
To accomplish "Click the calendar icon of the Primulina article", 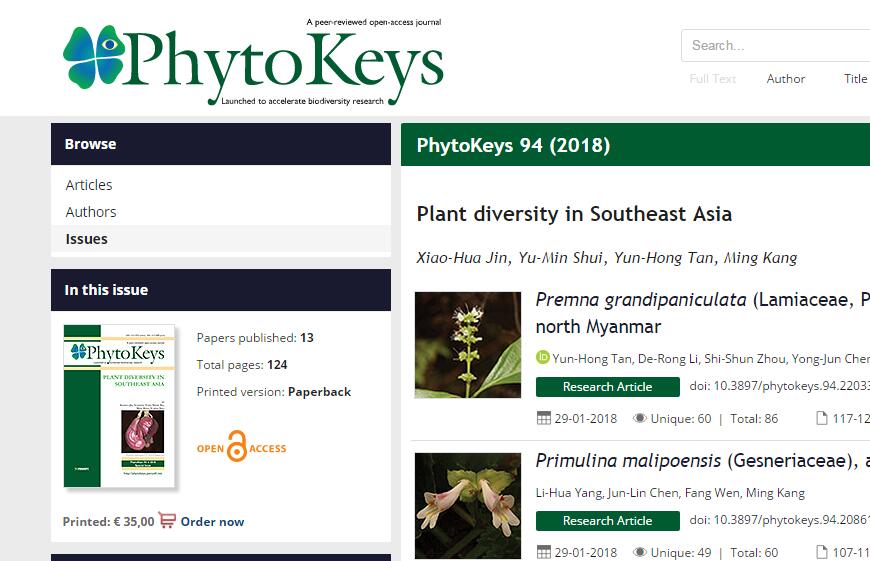I will click(x=544, y=552).
